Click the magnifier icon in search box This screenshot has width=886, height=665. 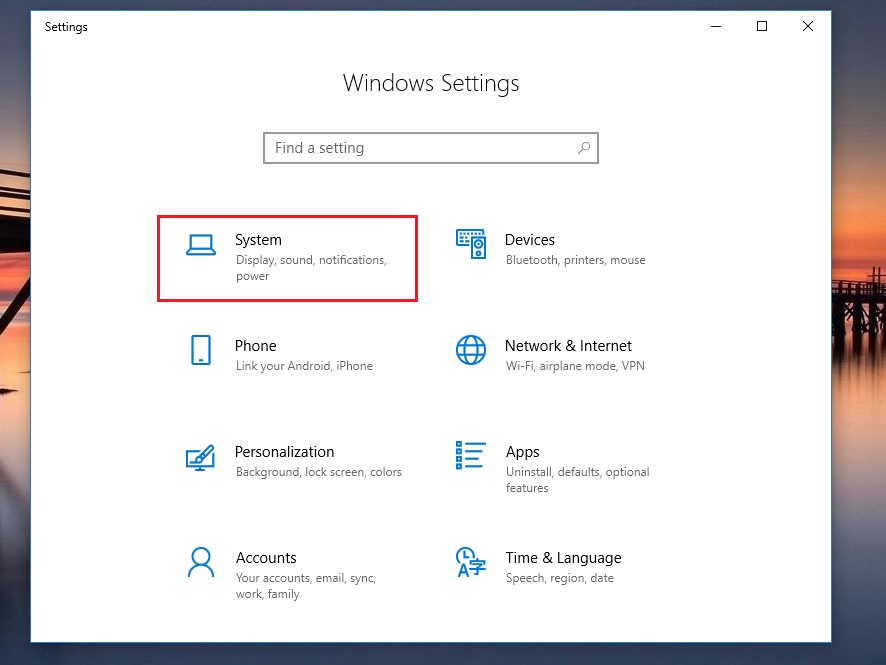click(584, 148)
